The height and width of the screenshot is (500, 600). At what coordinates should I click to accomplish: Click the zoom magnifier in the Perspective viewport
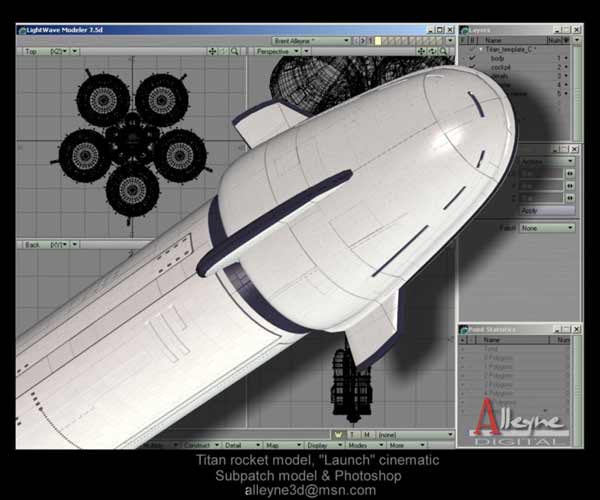coord(443,51)
